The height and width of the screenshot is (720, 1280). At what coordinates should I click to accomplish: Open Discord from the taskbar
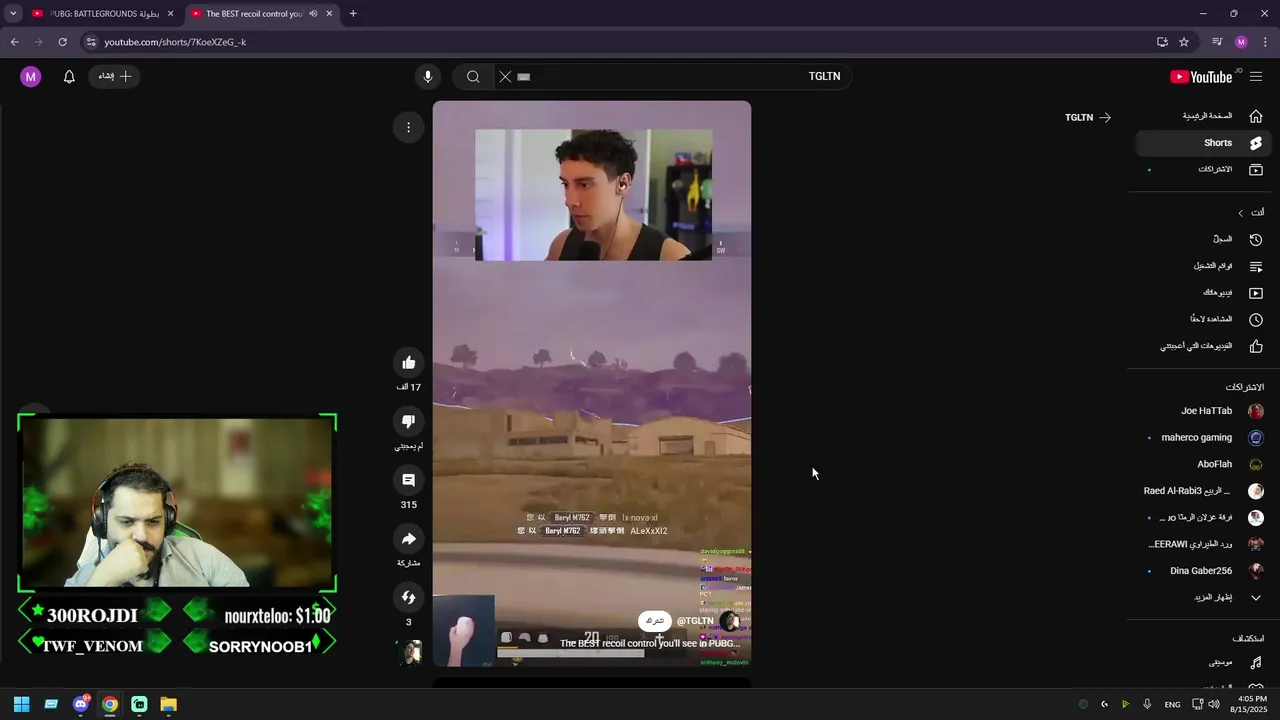(x=81, y=705)
